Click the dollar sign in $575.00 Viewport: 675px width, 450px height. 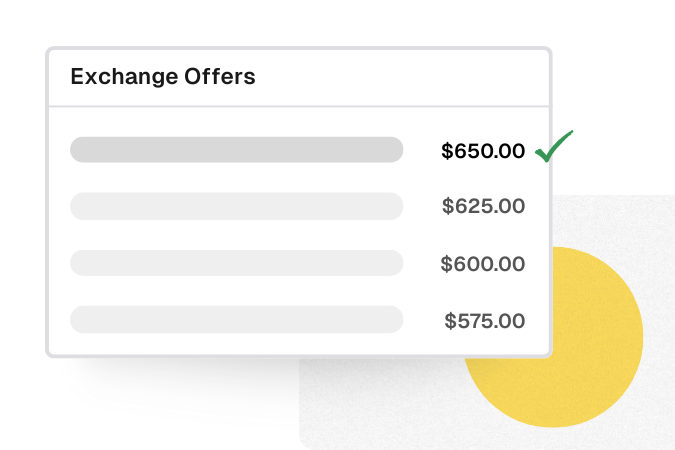(x=450, y=321)
